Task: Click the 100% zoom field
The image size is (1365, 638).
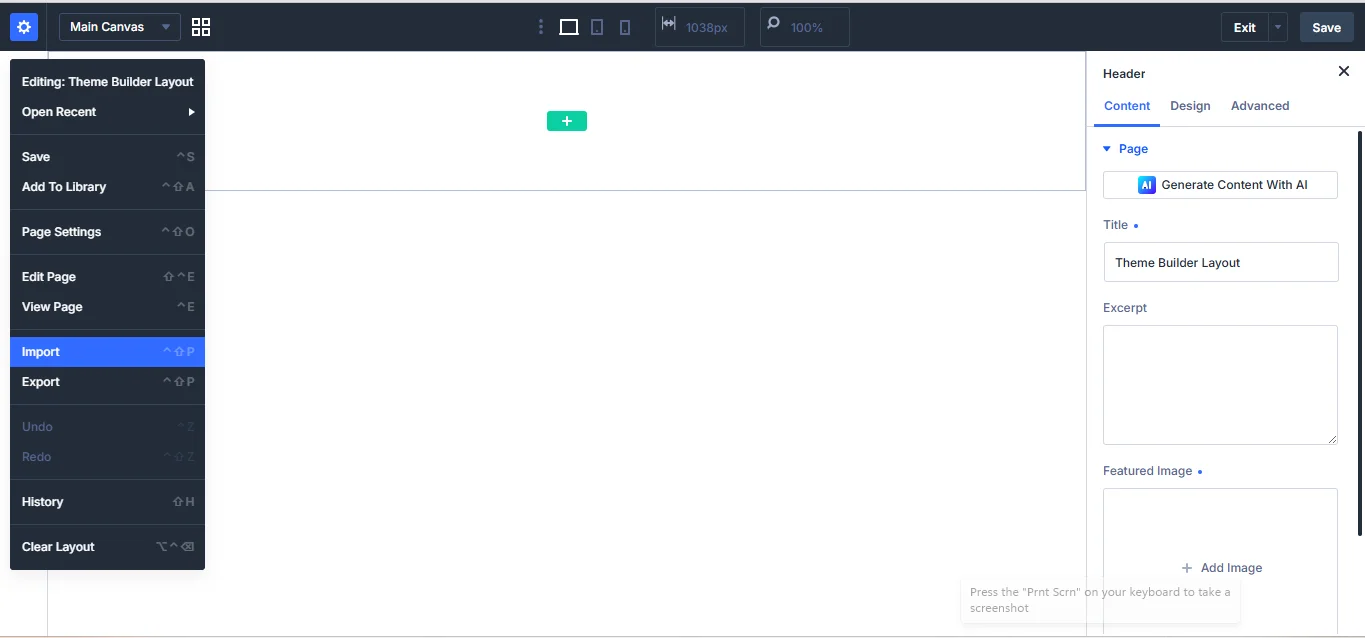Action: pos(805,27)
